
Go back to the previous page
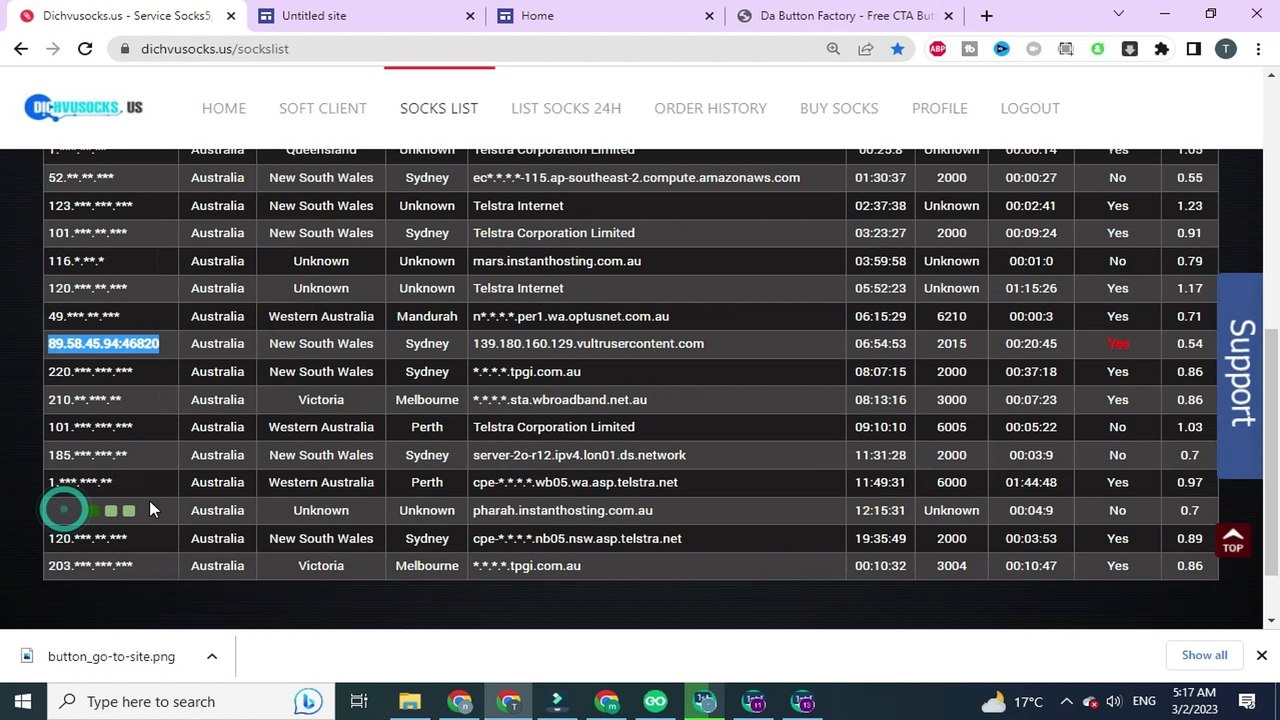point(21,49)
